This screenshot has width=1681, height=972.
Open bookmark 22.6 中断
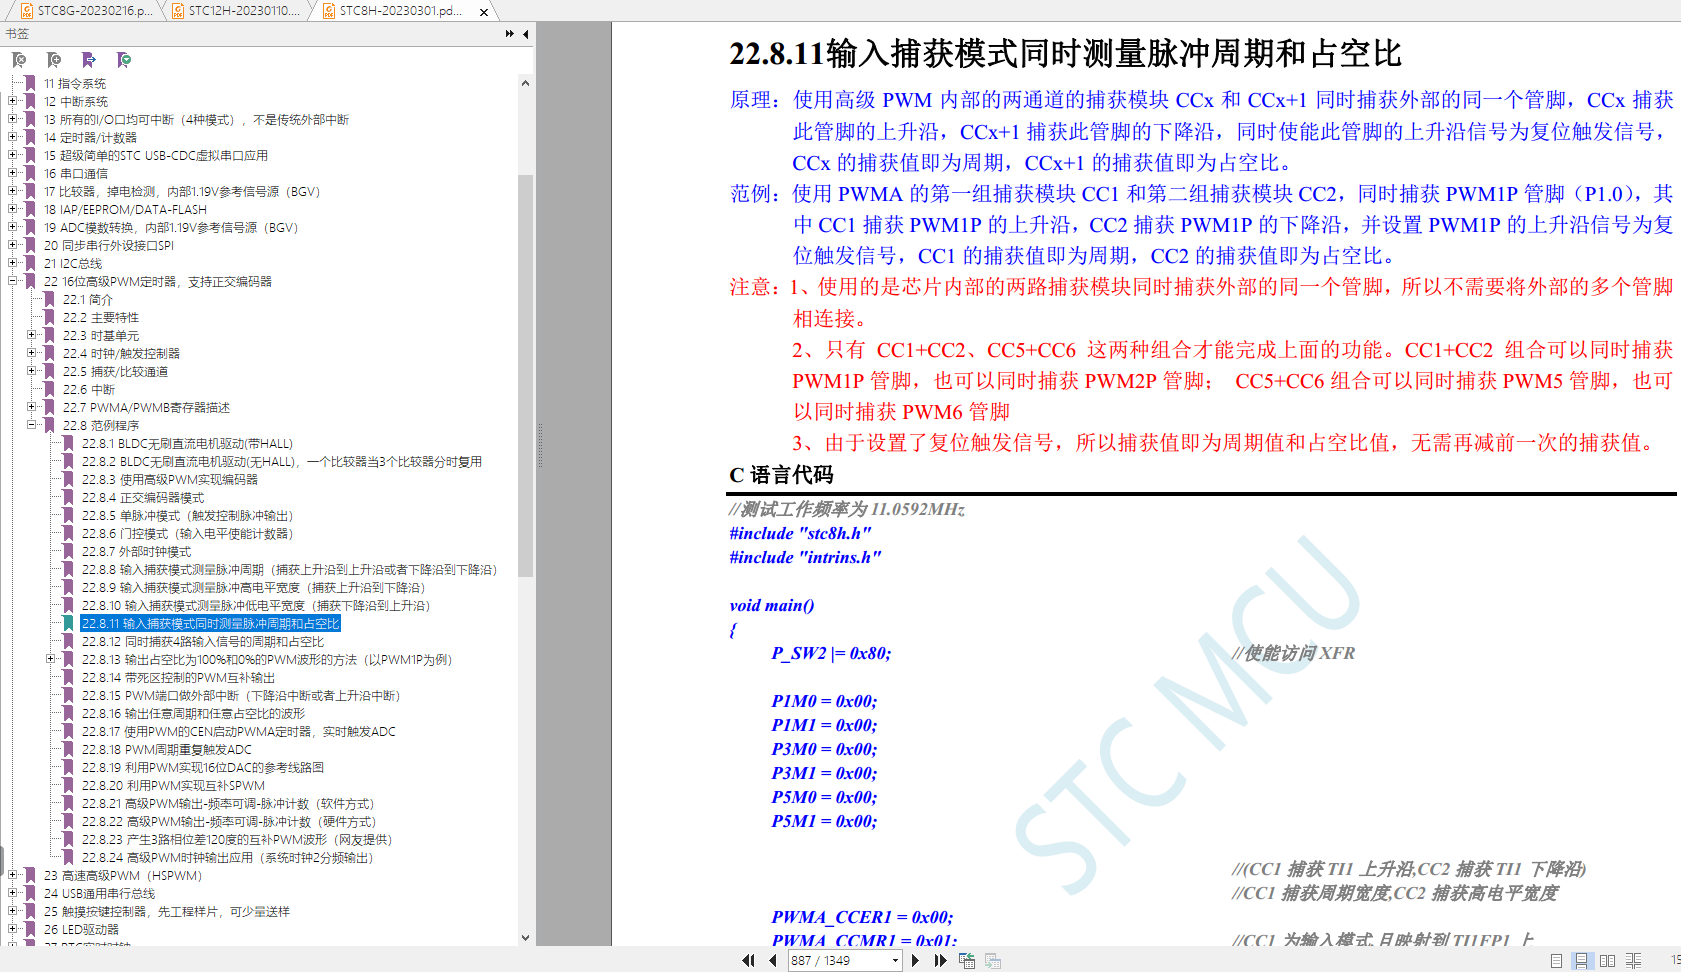pyautogui.click(x=89, y=389)
